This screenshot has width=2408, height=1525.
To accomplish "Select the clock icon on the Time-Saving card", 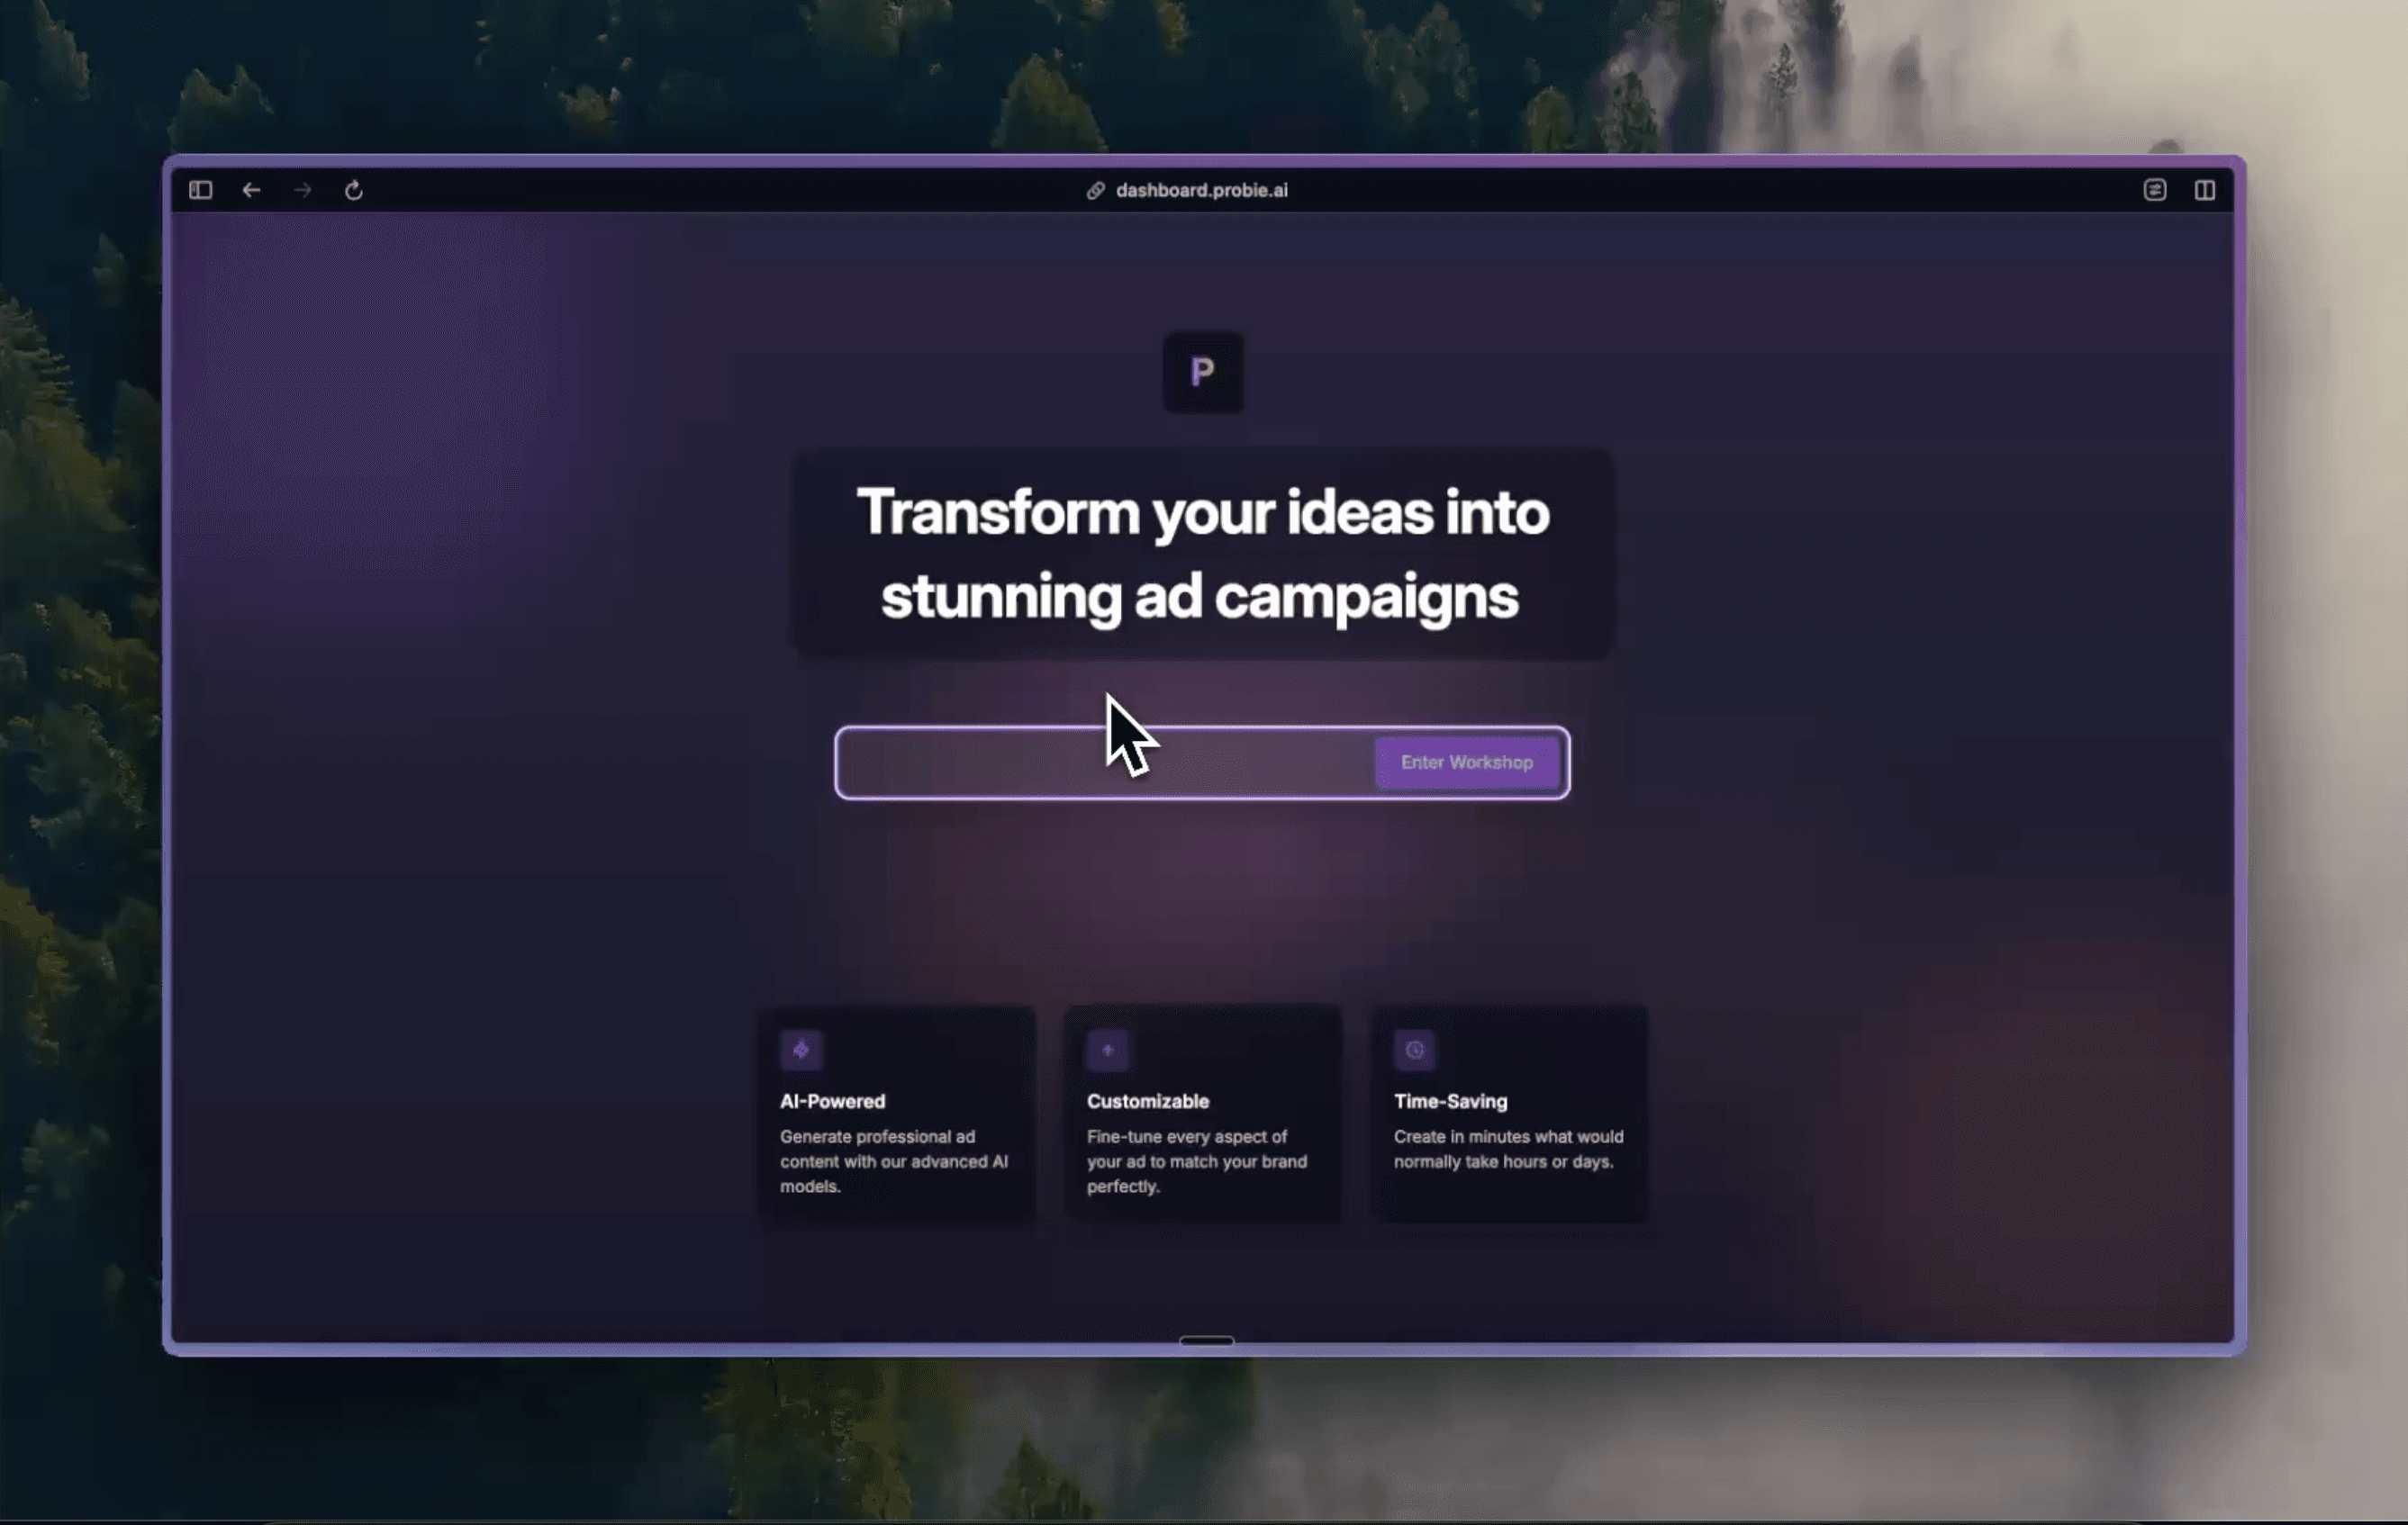I will point(1415,1050).
